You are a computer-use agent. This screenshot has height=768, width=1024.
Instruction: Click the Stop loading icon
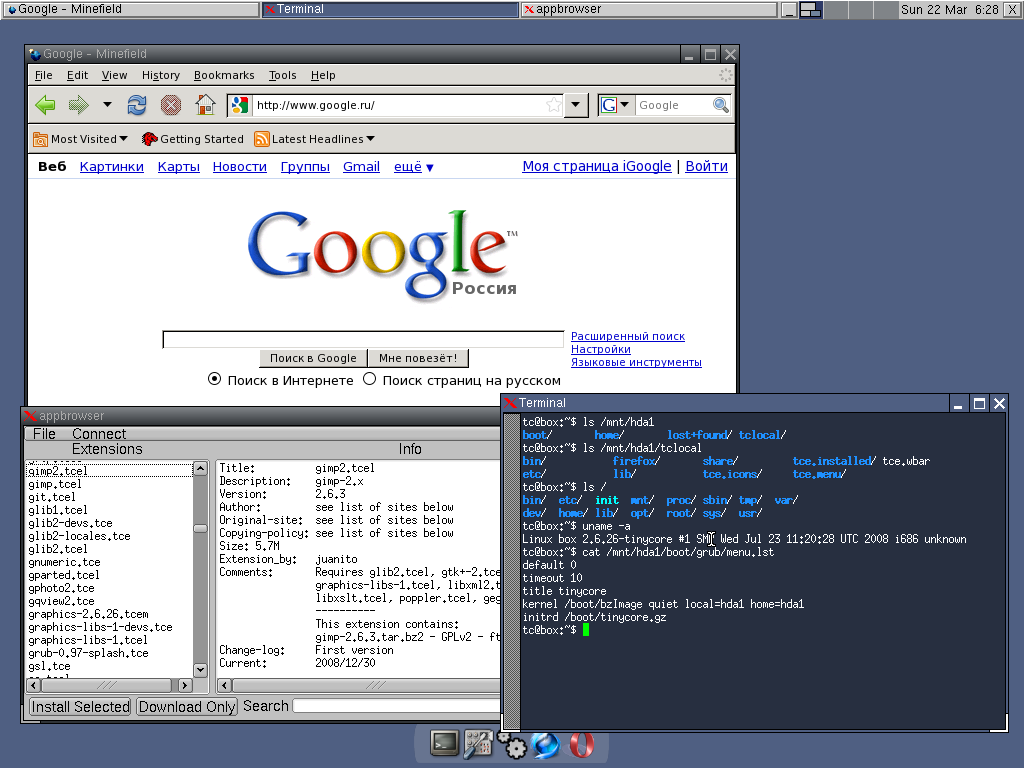pos(171,104)
